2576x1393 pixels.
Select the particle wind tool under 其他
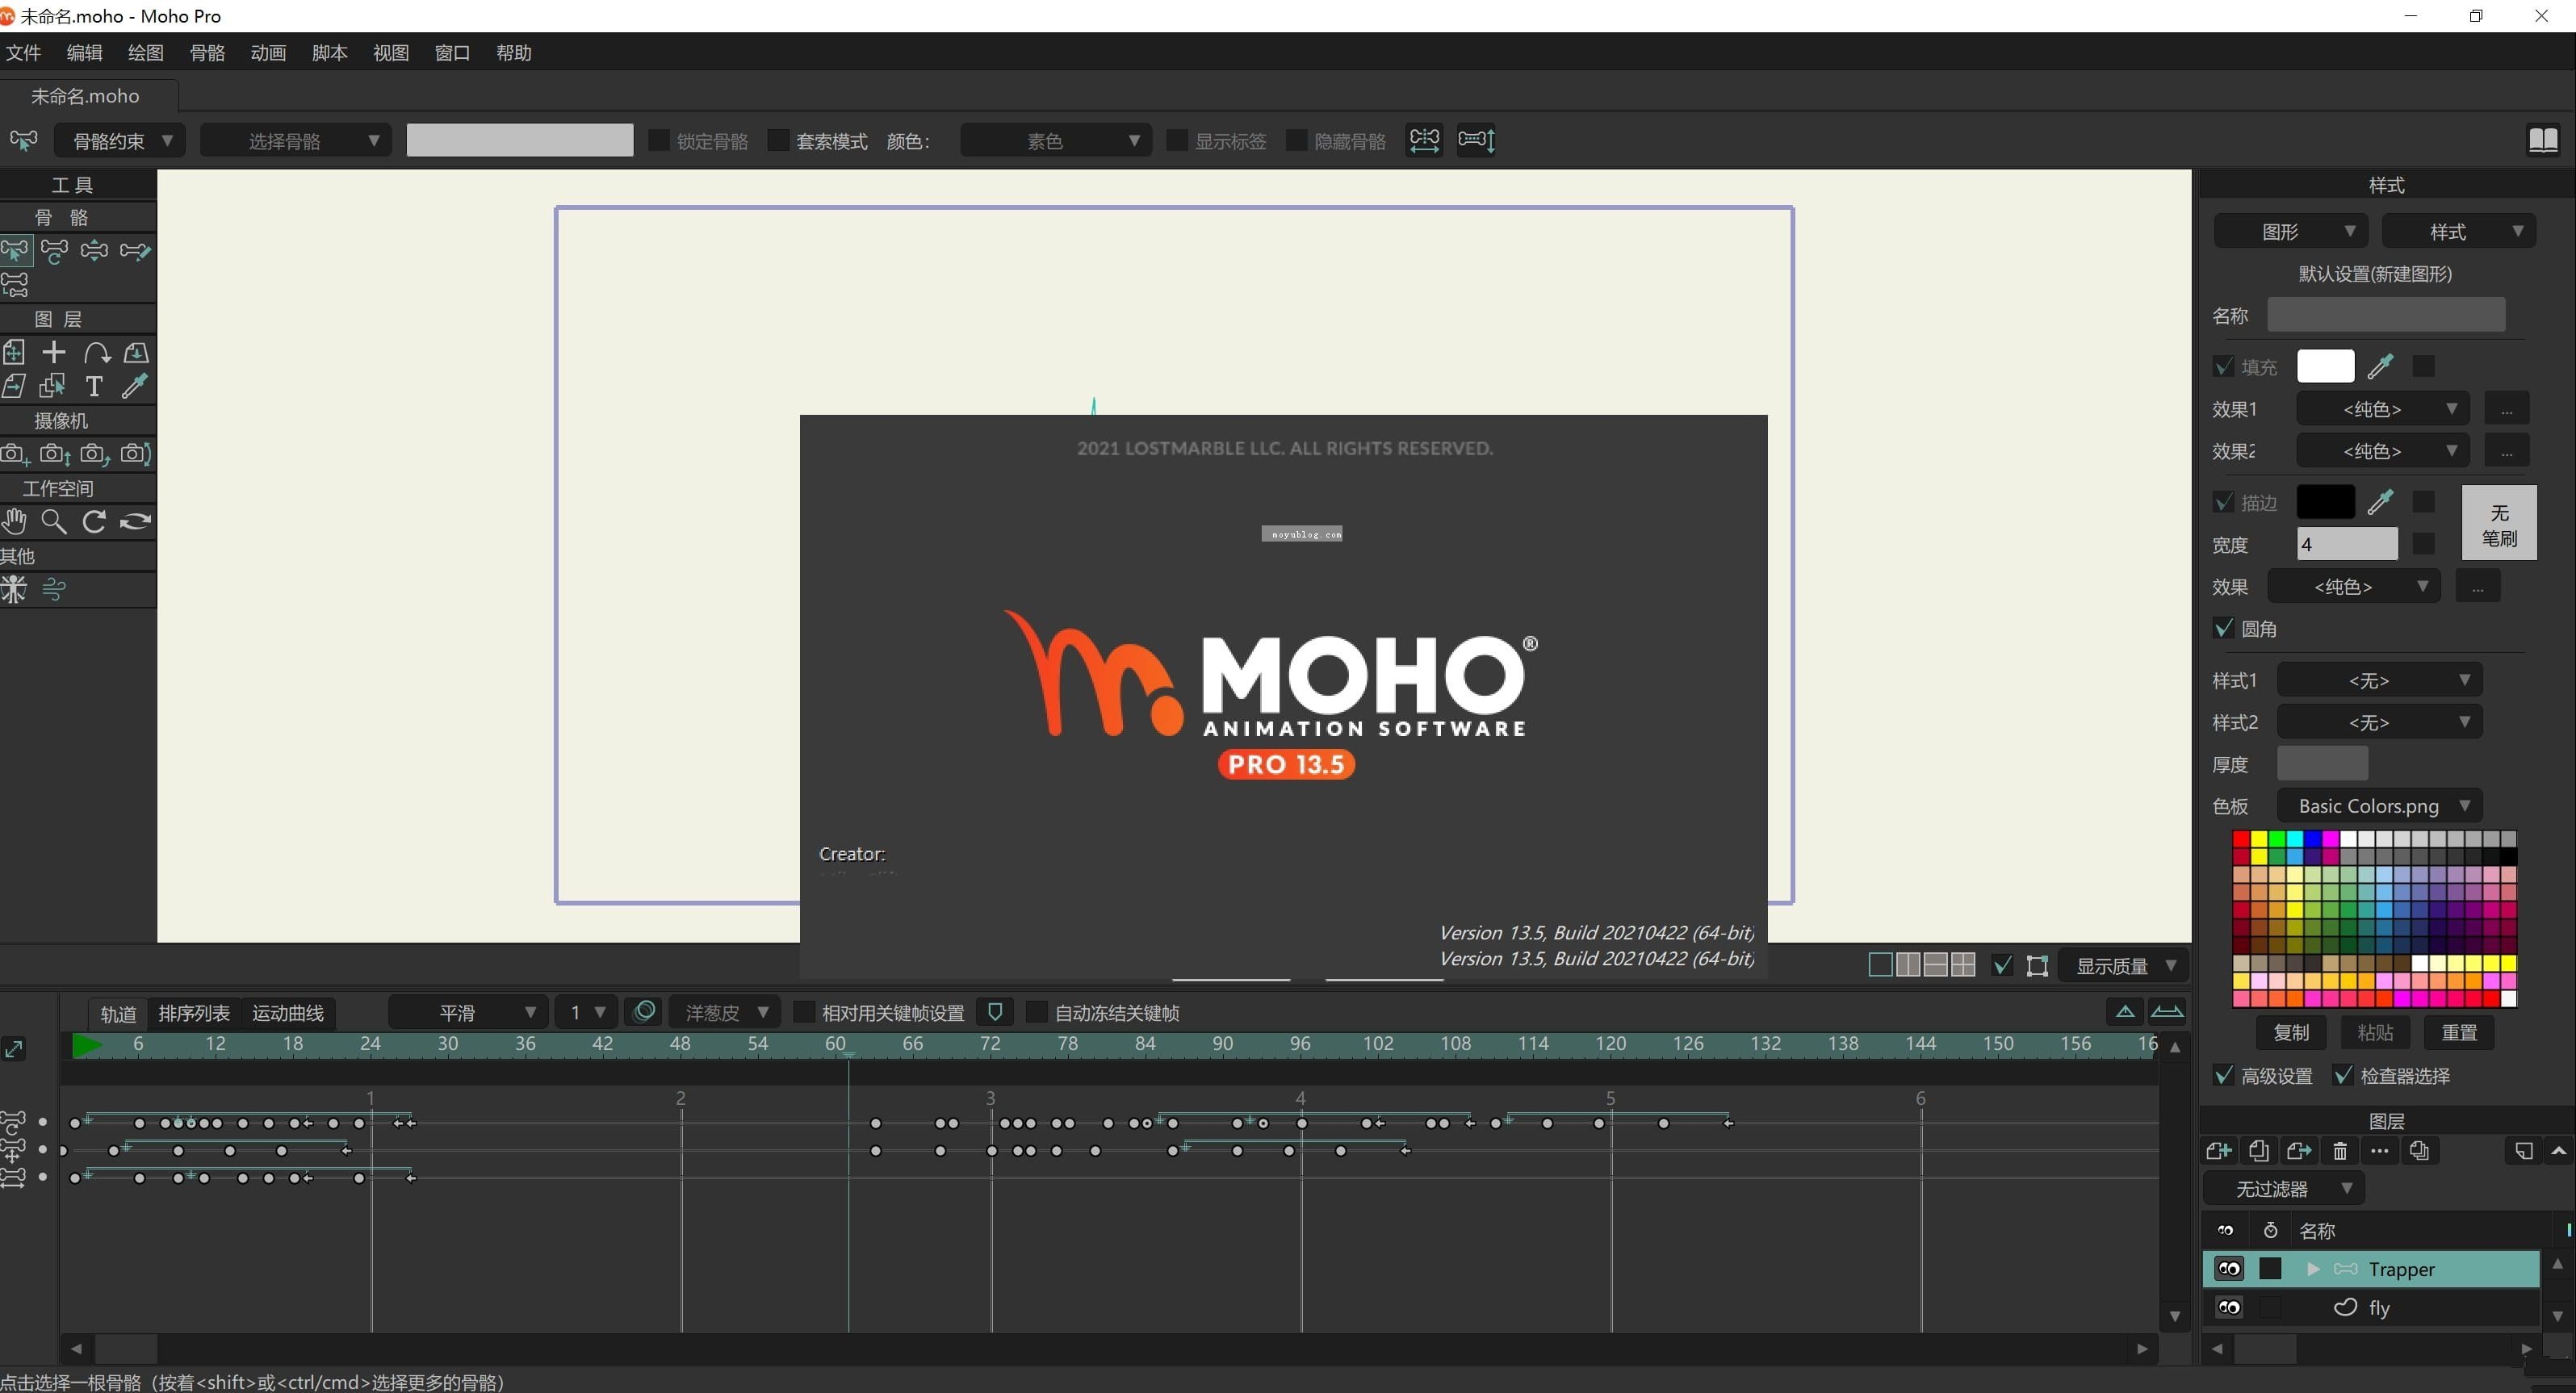54,590
